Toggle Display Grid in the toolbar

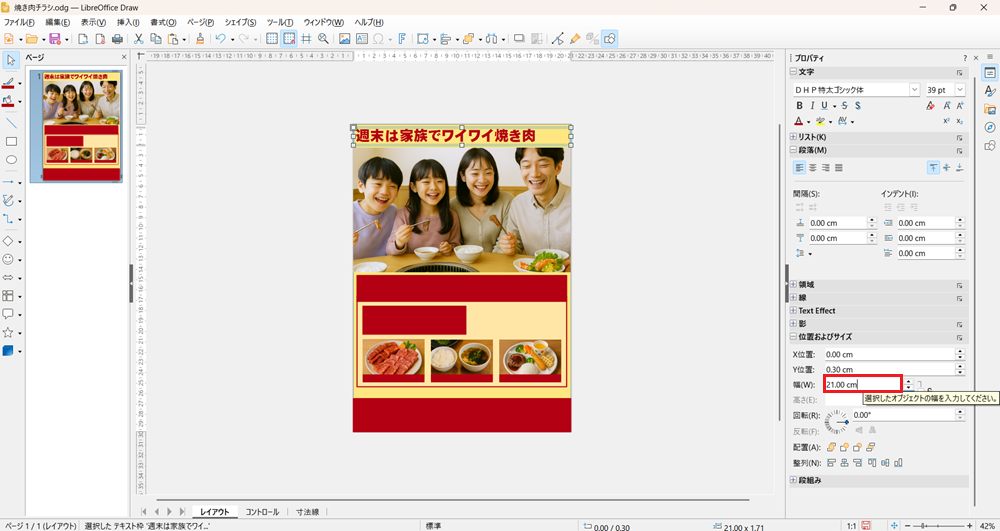(x=272, y=39)
